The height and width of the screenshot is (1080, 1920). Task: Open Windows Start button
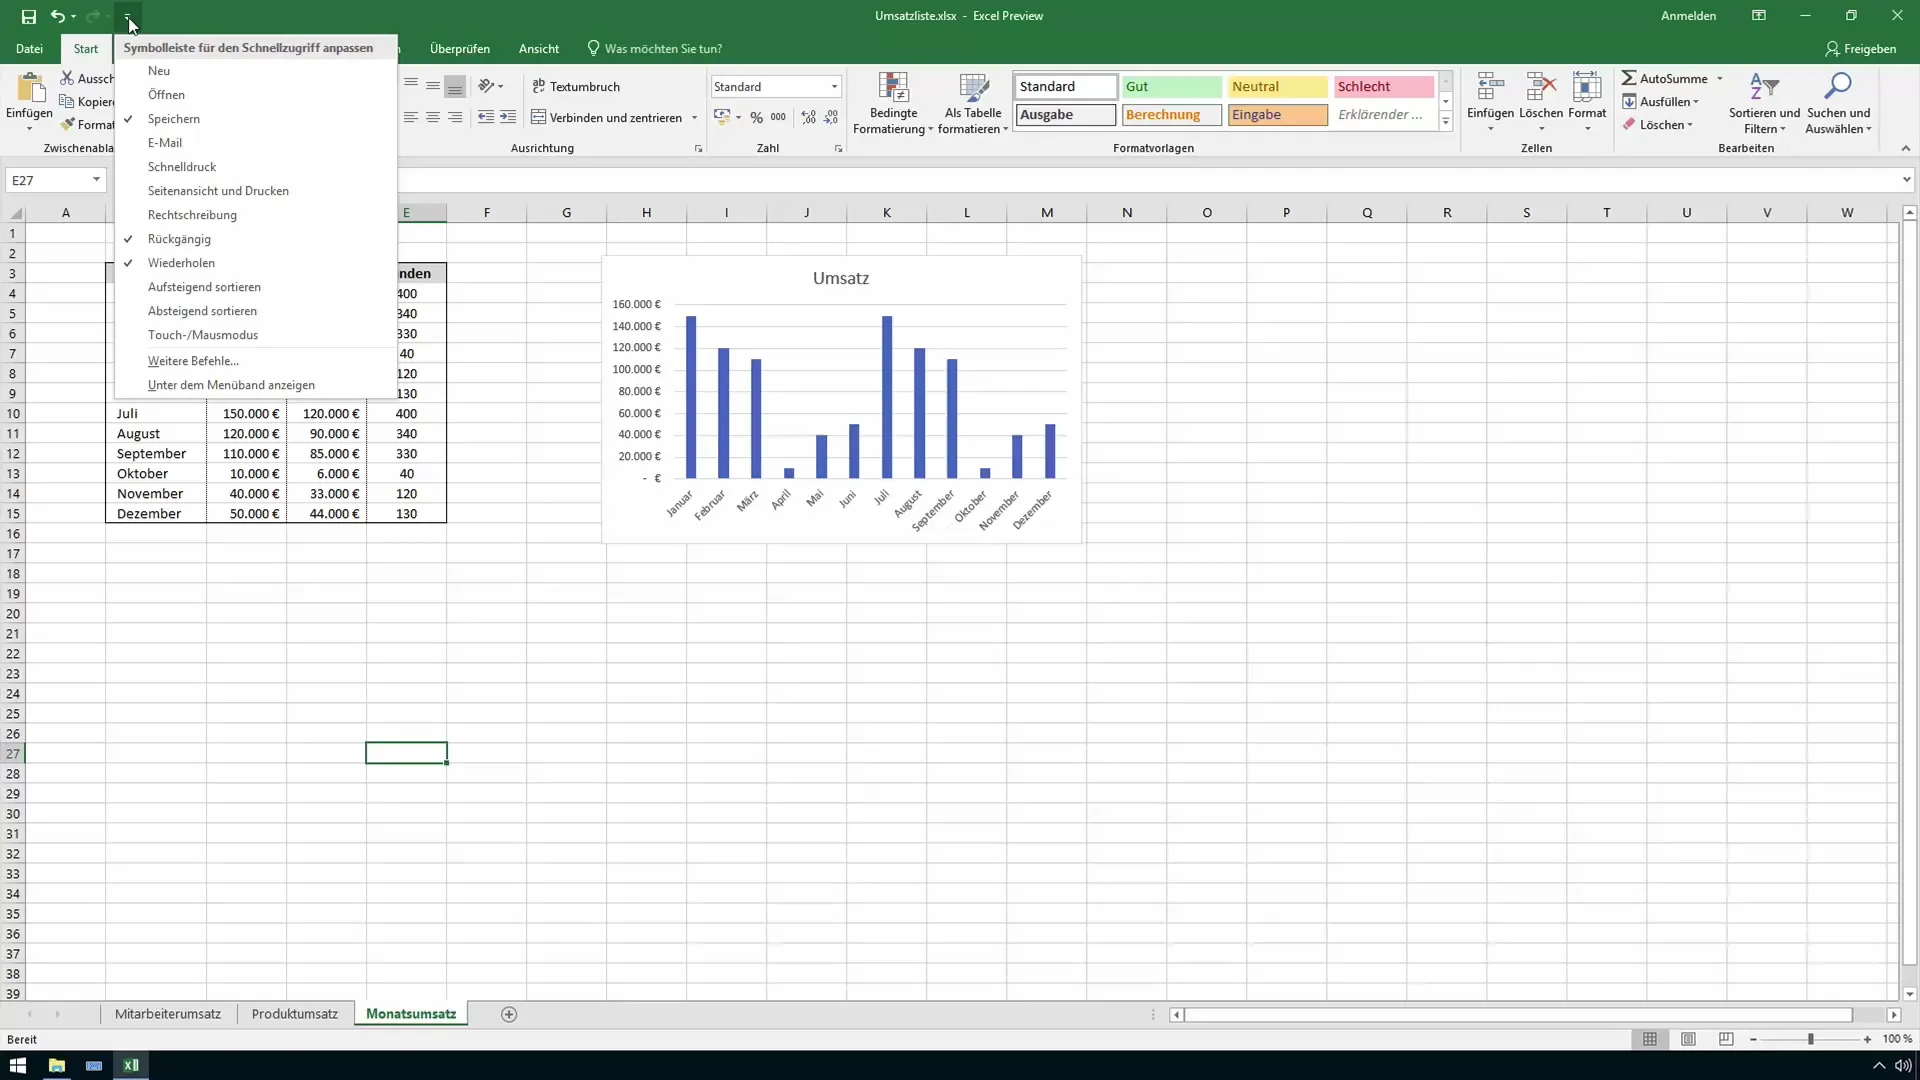(x=18, y=1065)
